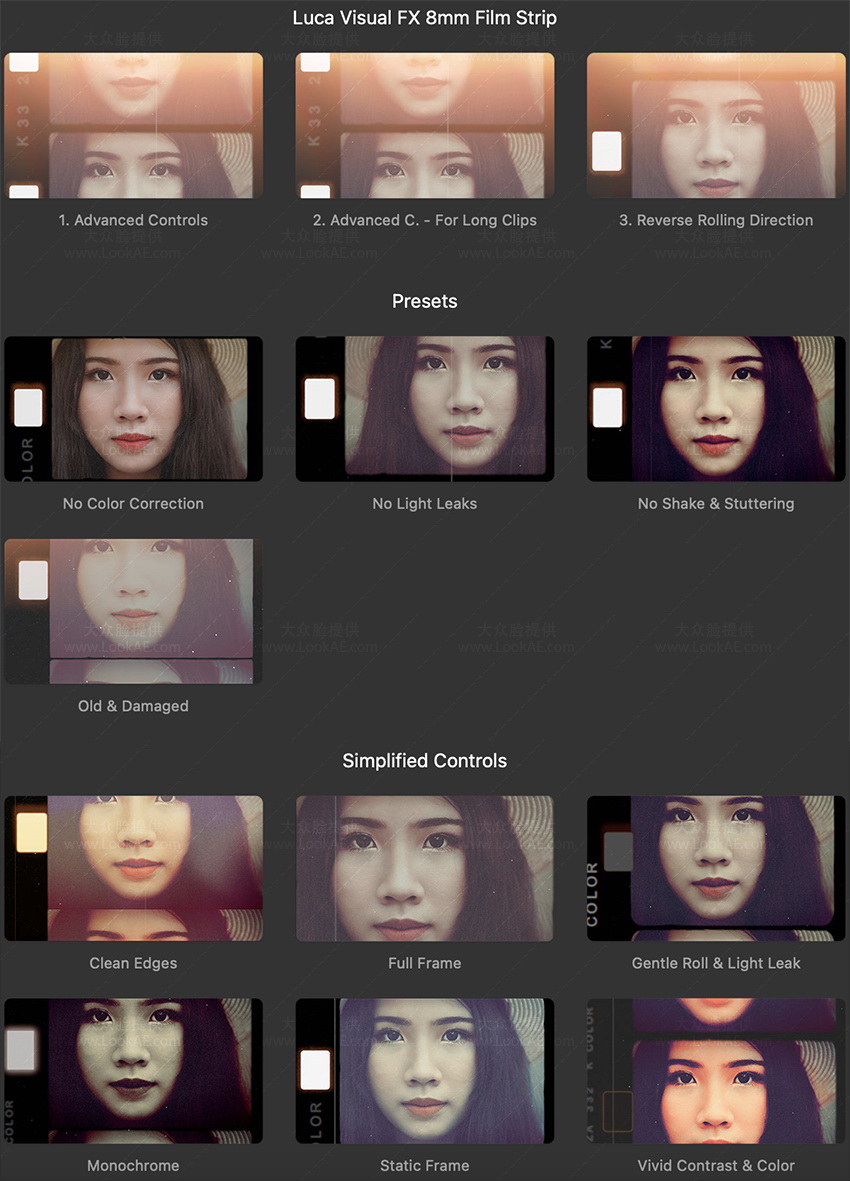The image size is (850, 1181).
Task: Choose the Old & Damaged preset thumbnail
Action: coord(133,611)
